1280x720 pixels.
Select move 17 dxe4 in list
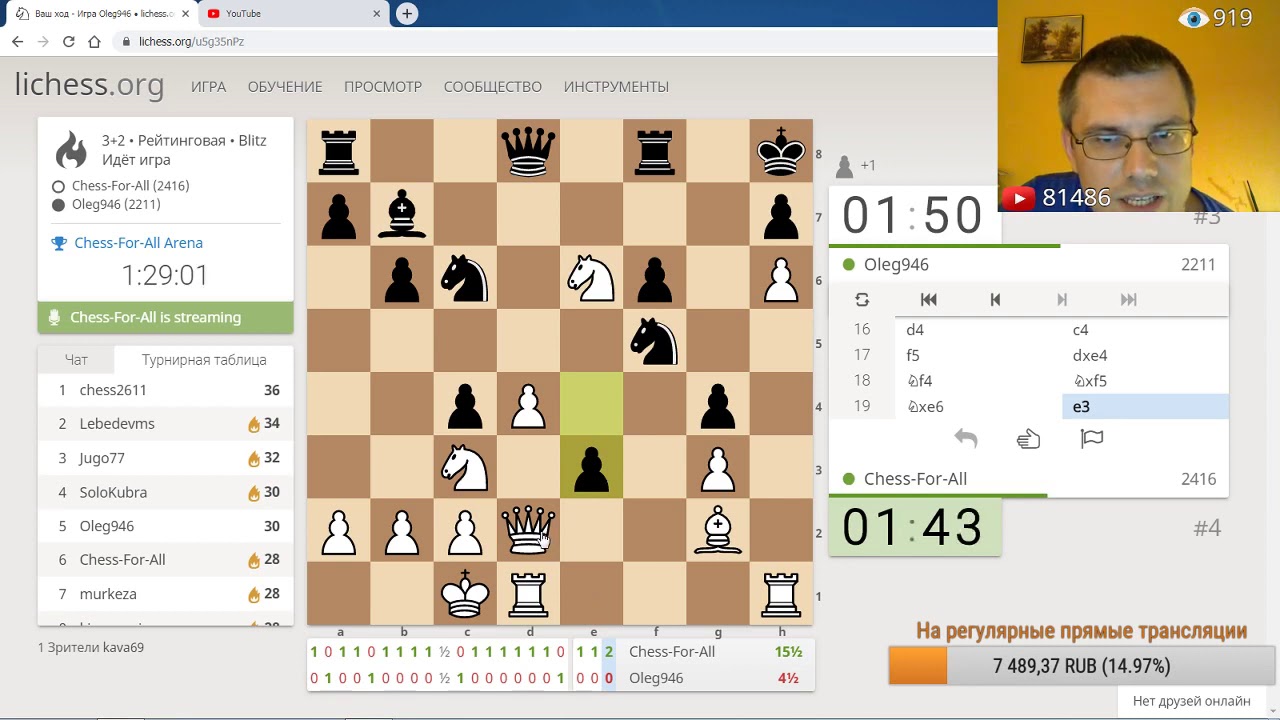tap(1144, 356)
